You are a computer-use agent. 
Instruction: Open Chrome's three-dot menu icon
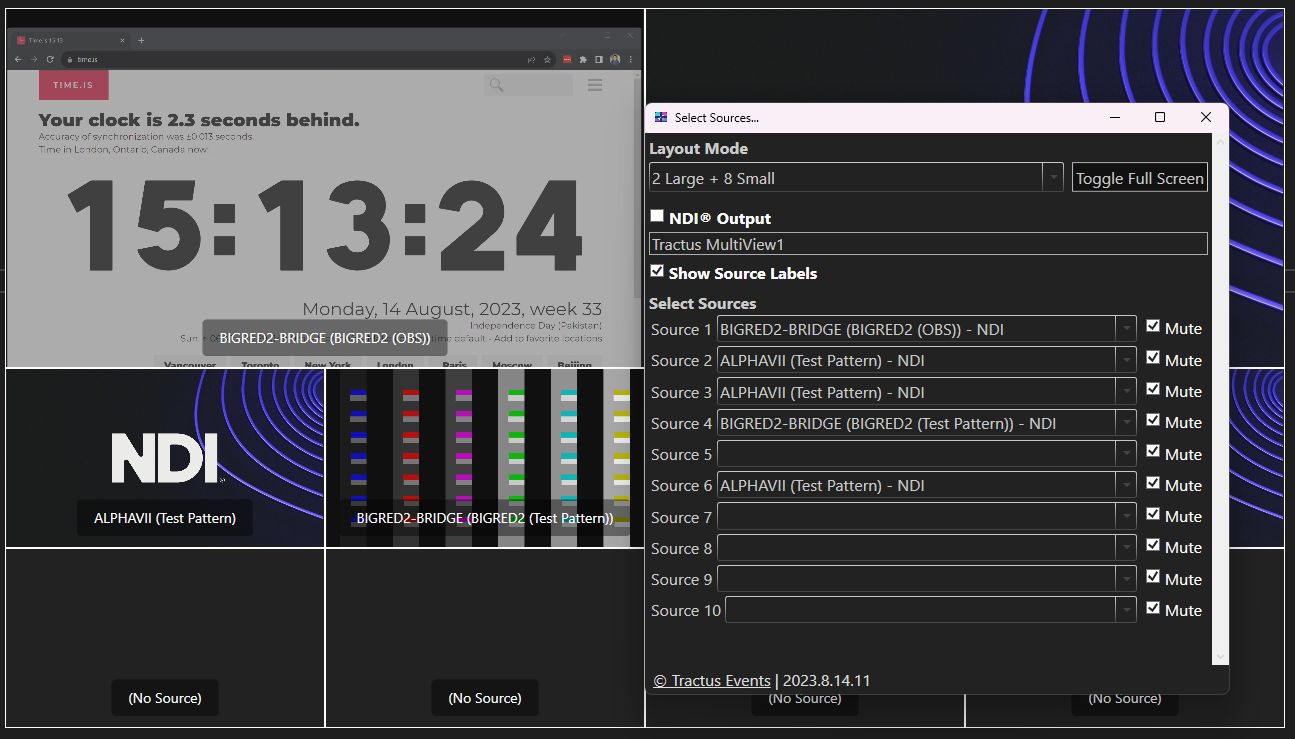(632, 59)
